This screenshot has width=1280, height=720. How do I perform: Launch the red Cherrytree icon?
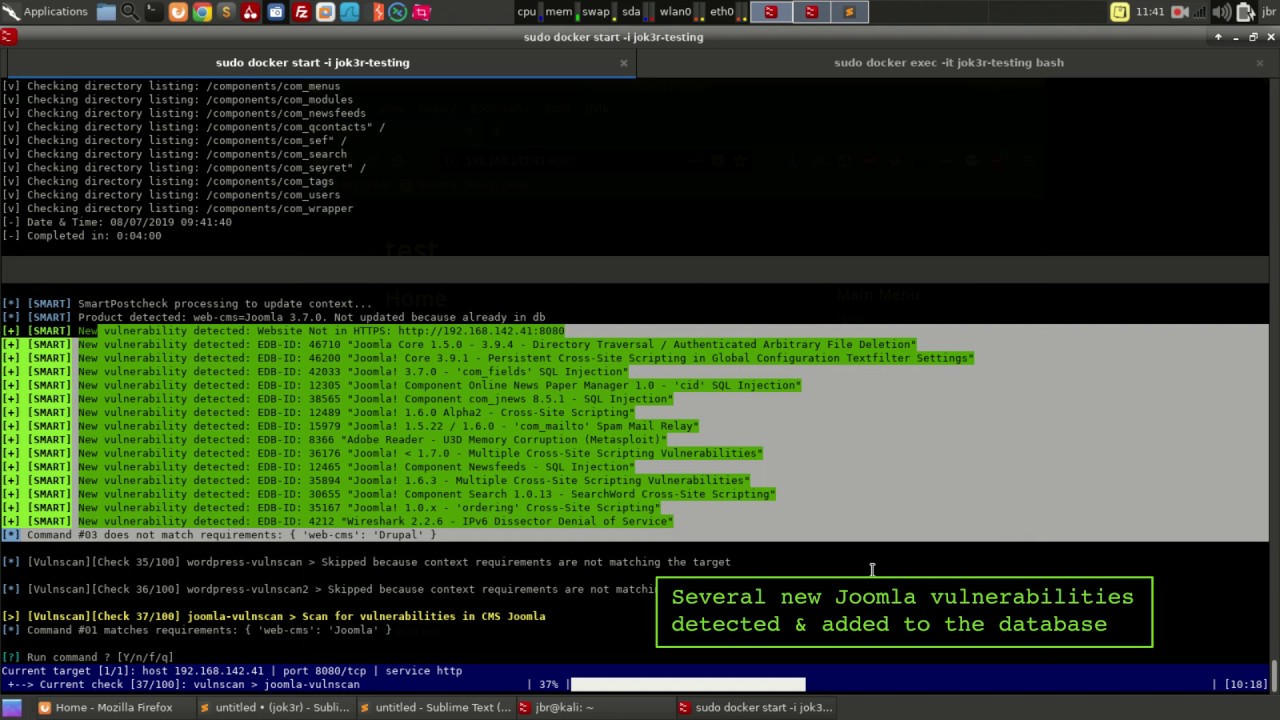250,12
